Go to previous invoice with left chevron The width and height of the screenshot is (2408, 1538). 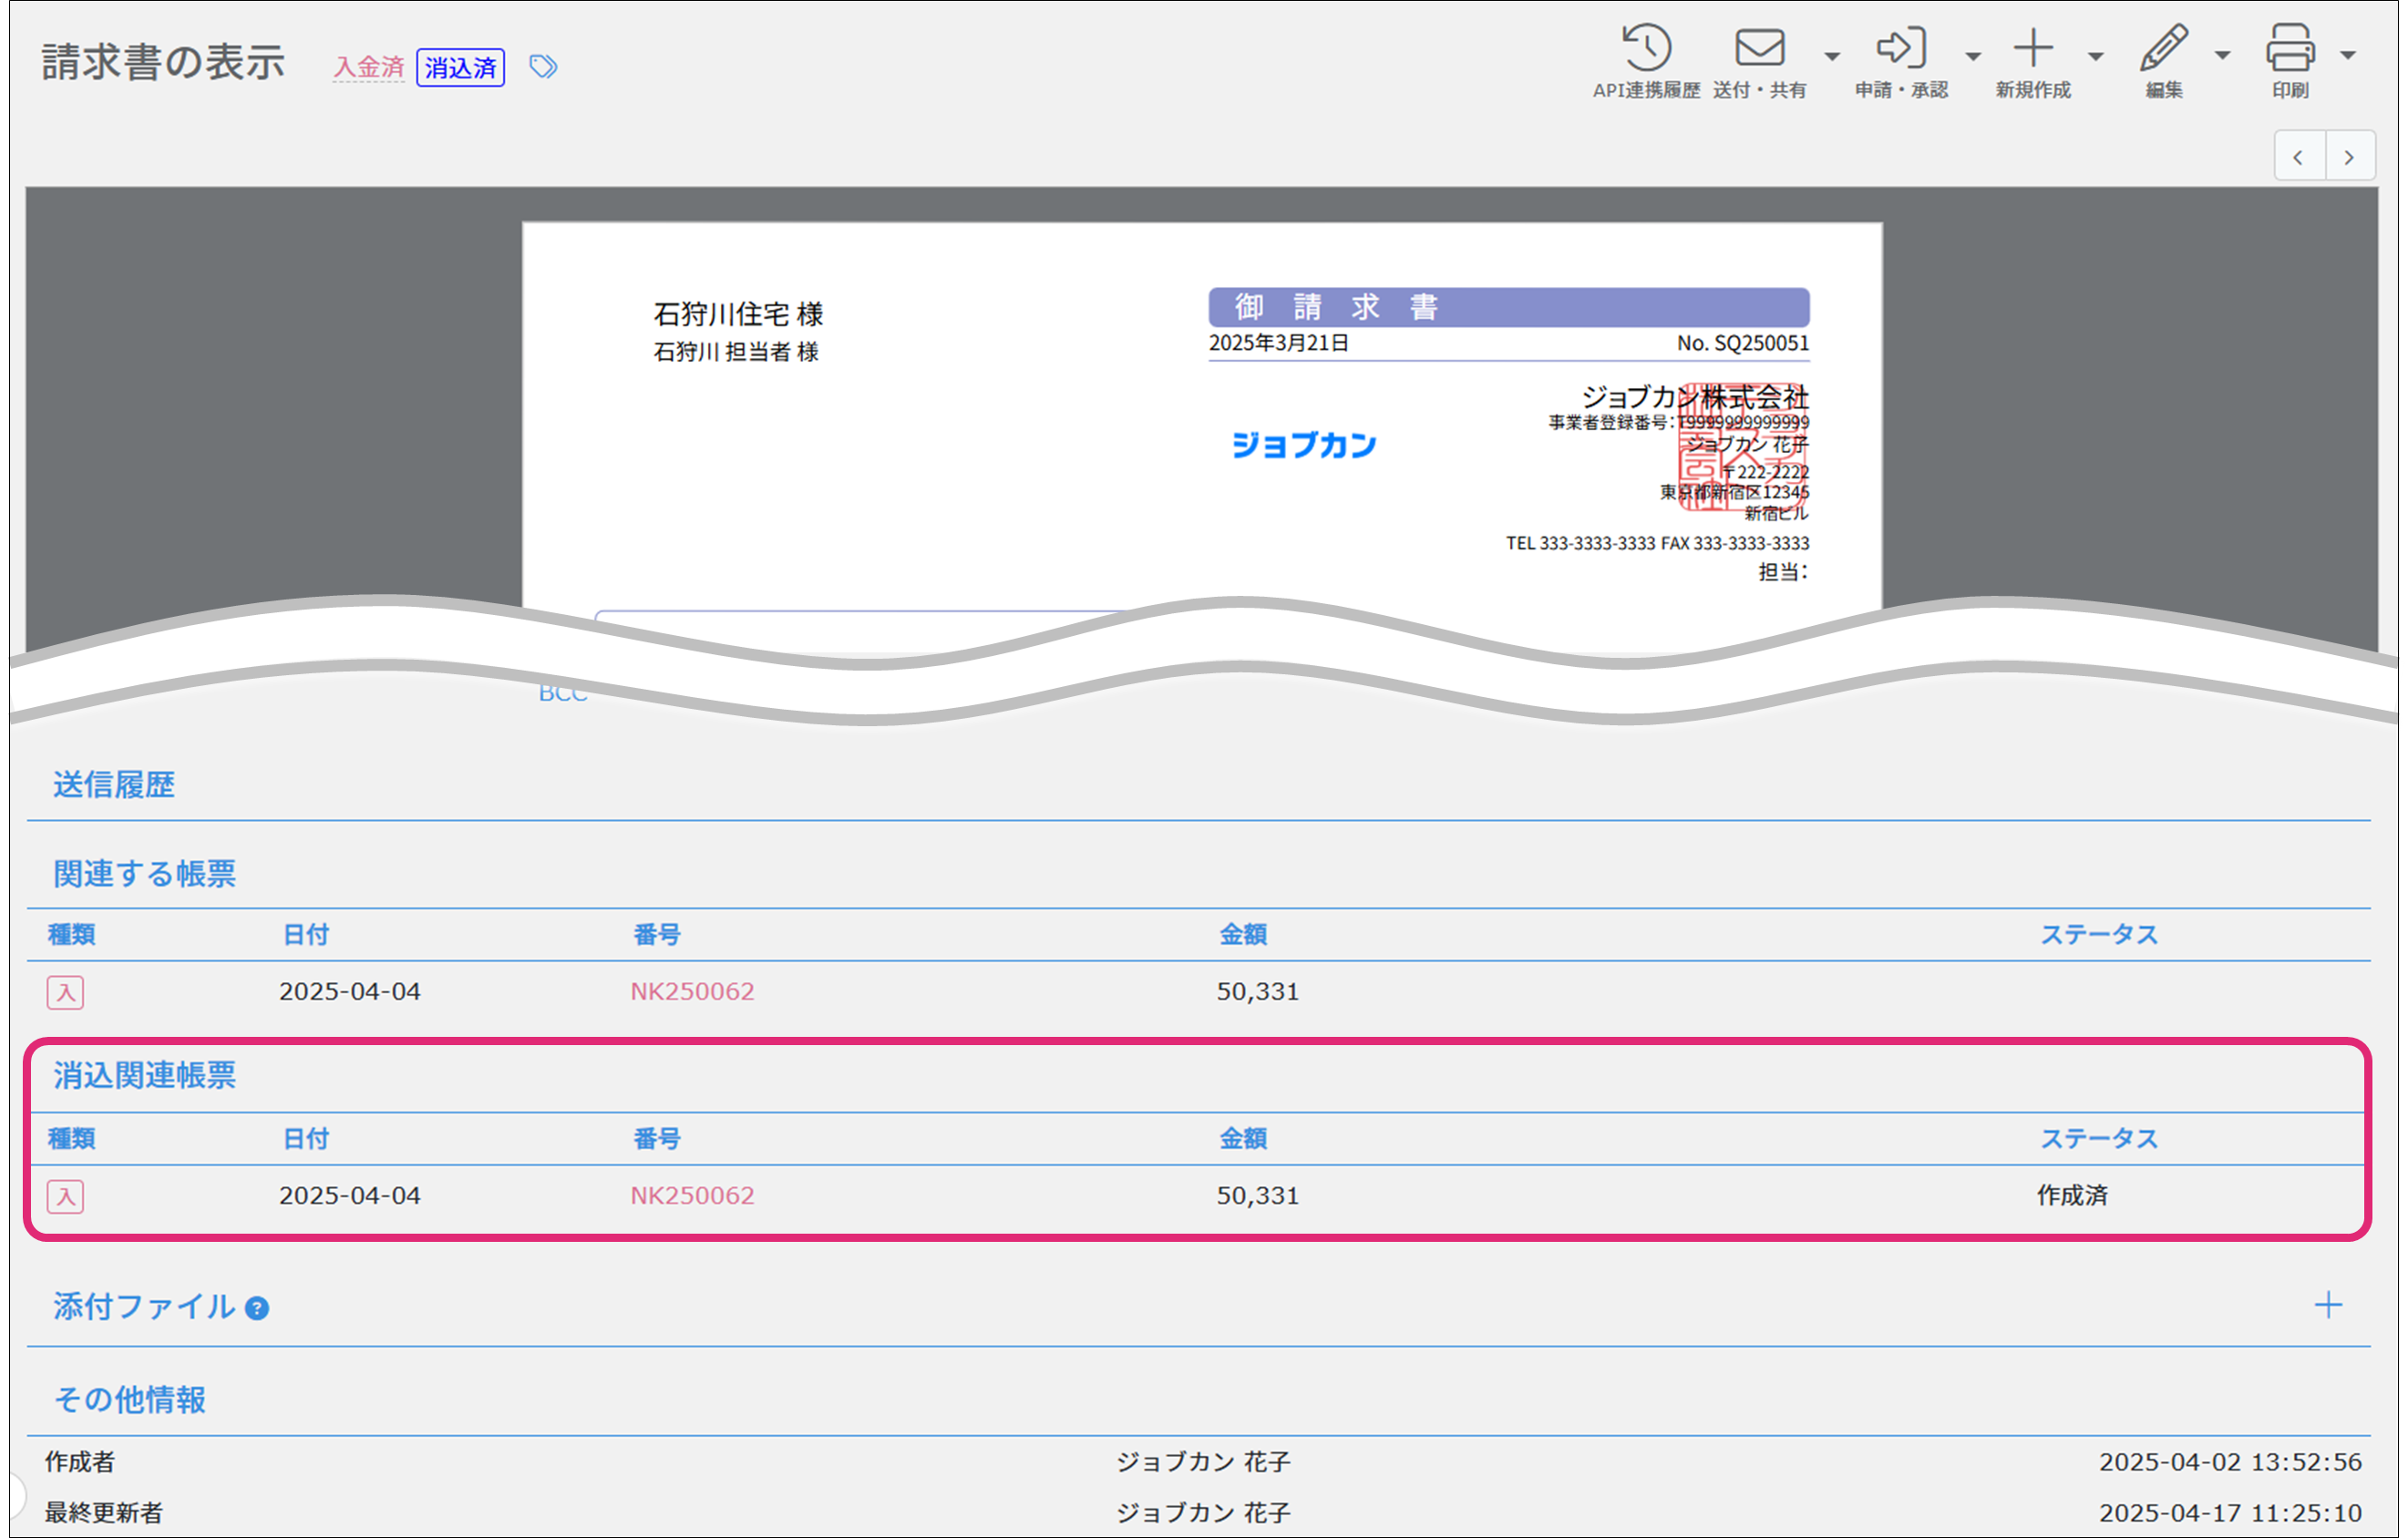coord(2298,157)
